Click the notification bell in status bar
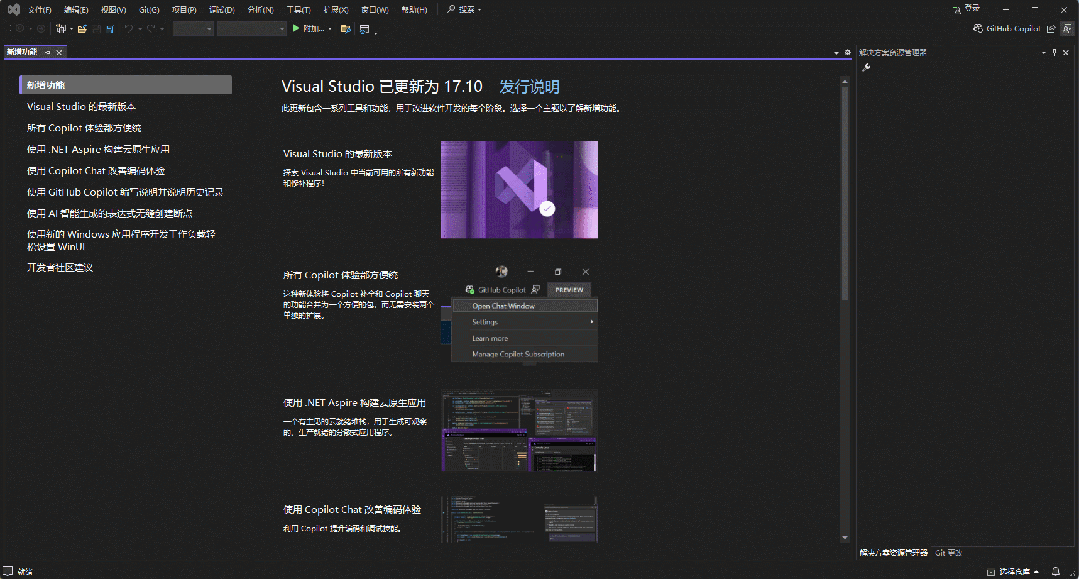The height and width of the screenshot is (579, 1079). tap(1056, 571)
